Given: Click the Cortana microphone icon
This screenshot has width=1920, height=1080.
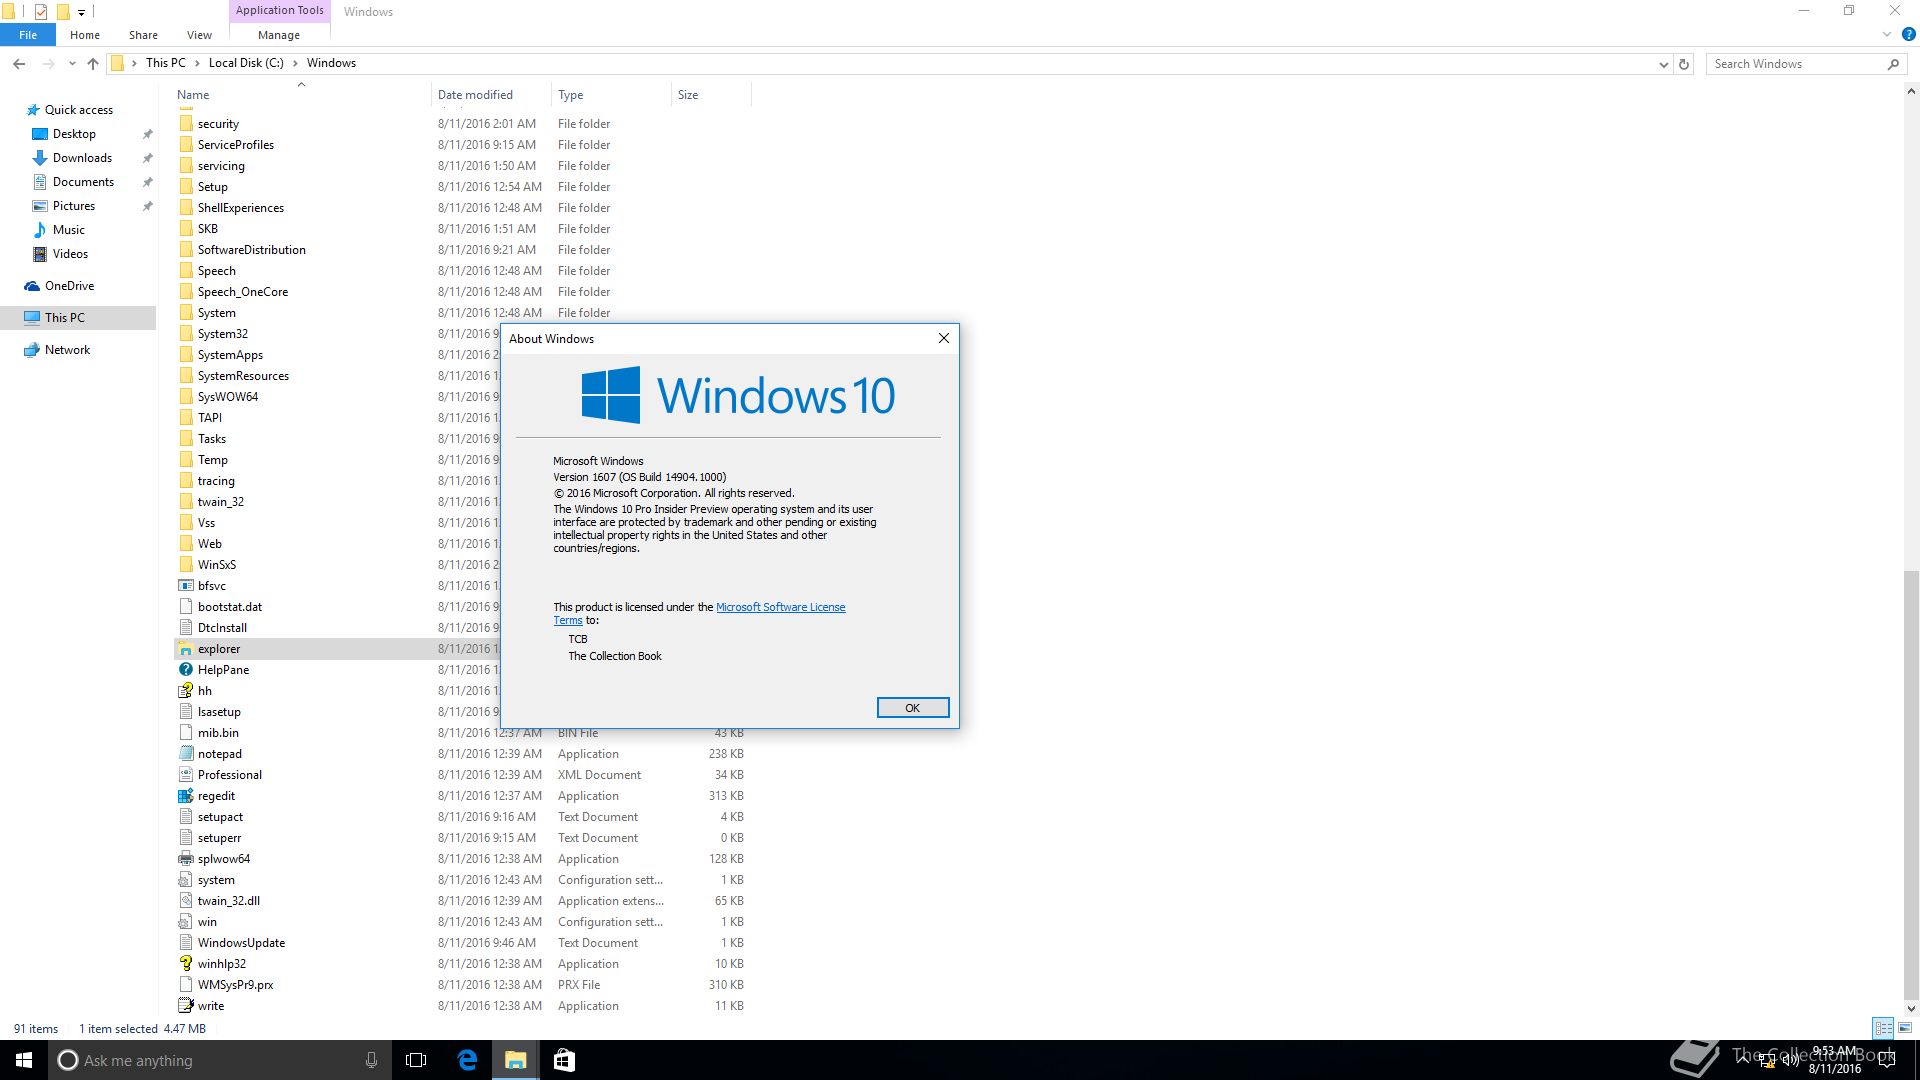Looking at the screenshot, I should pos(371,1060).
